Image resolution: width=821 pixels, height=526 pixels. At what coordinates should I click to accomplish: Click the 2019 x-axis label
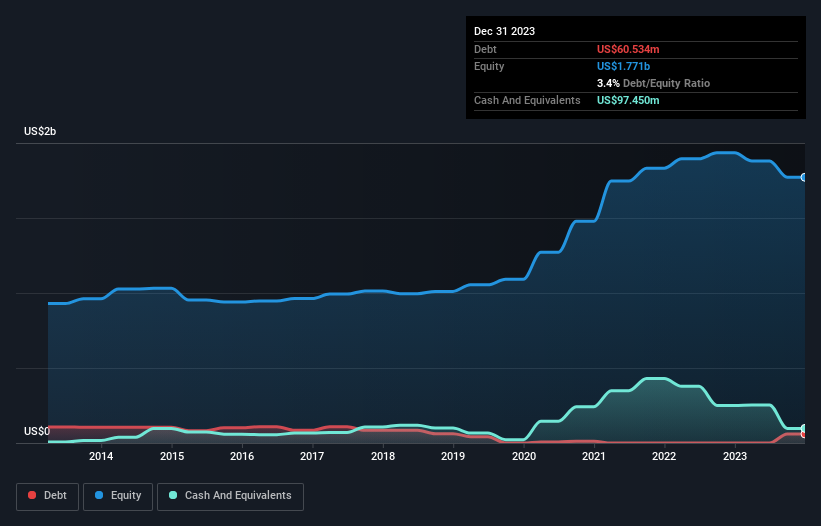(x=453, y=456)
